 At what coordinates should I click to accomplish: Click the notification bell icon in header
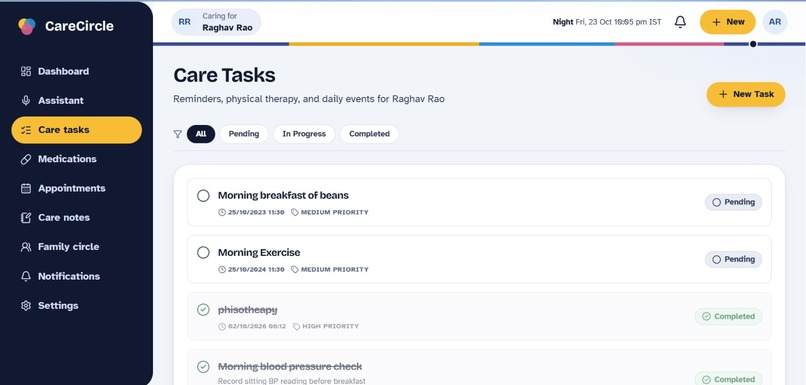680,22
